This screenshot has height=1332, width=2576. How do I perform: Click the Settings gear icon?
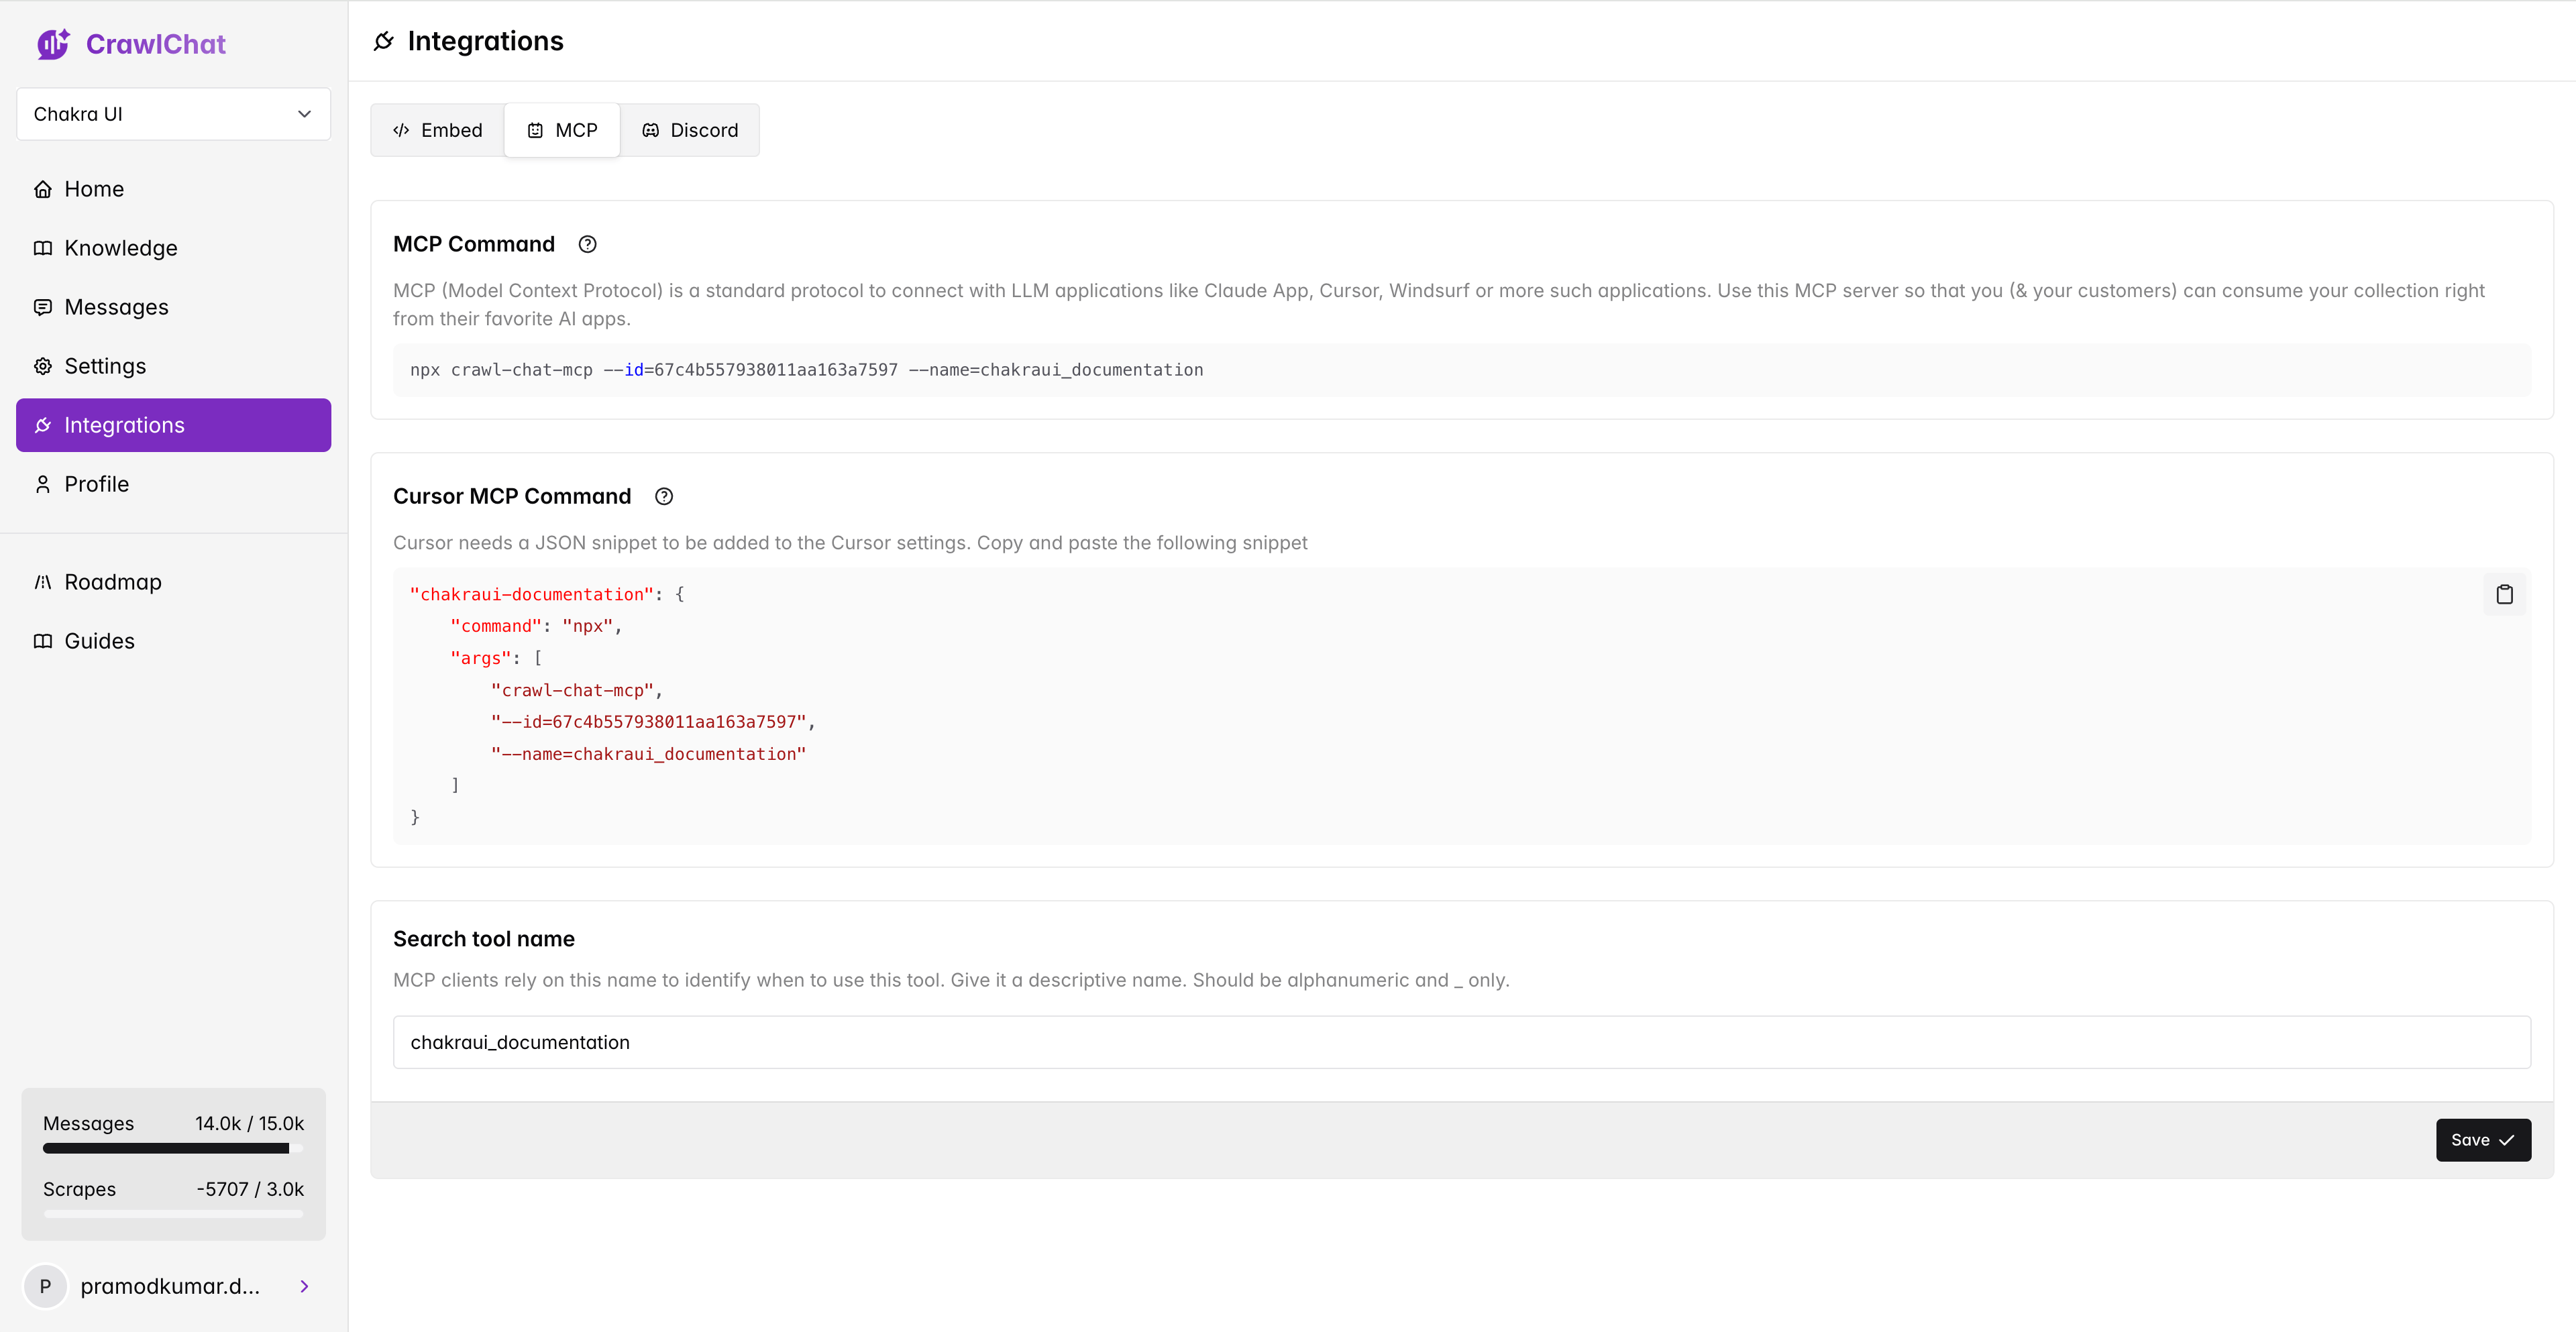point(43,366)
